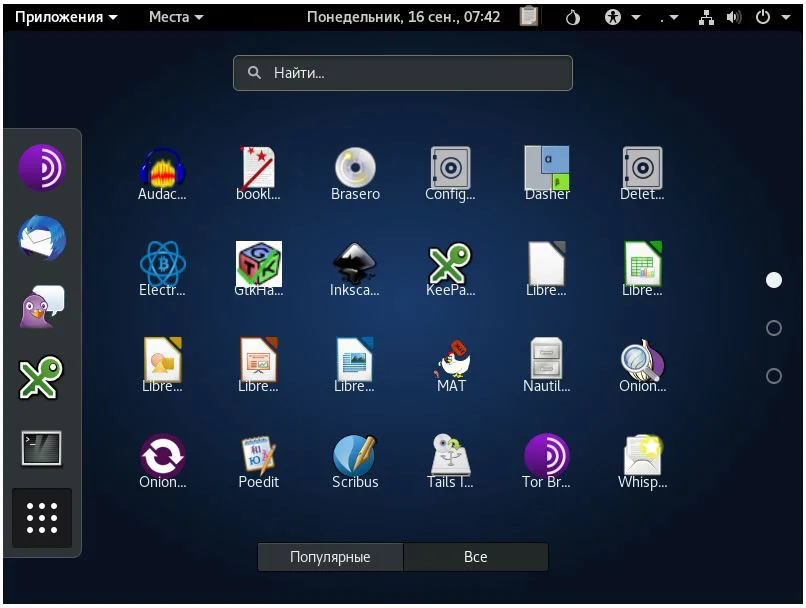Expand the Места menu

click(176, 17)
